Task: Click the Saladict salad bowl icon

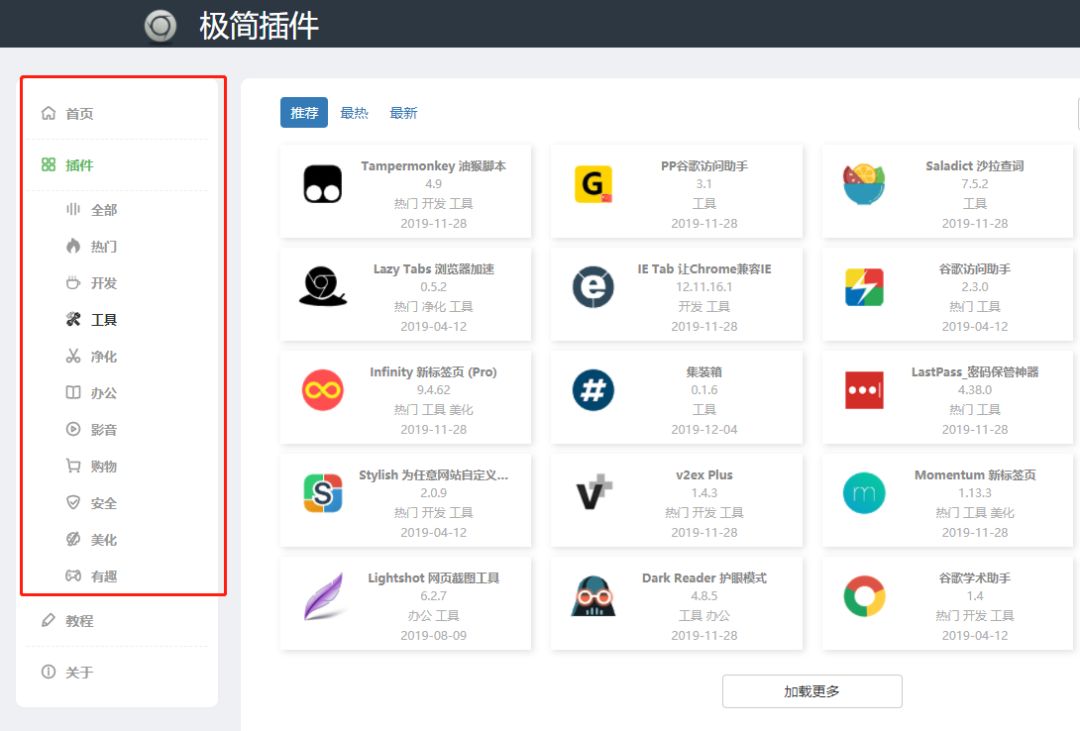Action: point(864,184)
